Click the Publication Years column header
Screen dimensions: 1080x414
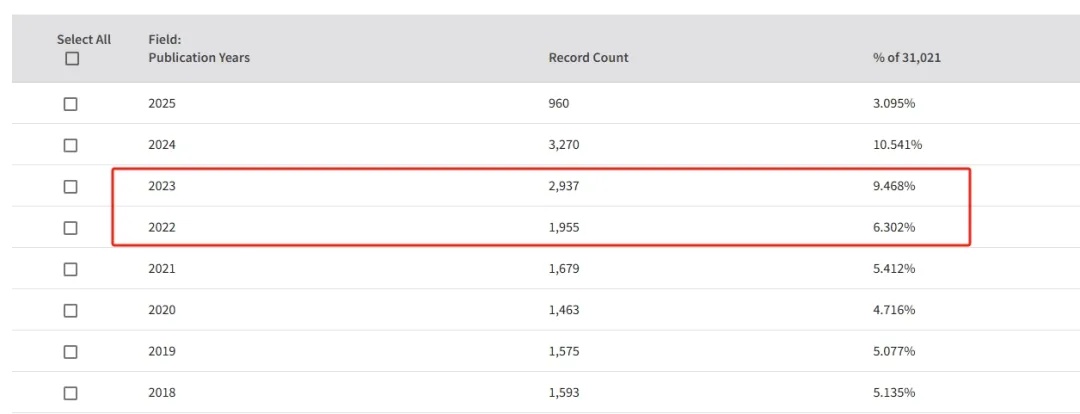click(x=199, y=58)
